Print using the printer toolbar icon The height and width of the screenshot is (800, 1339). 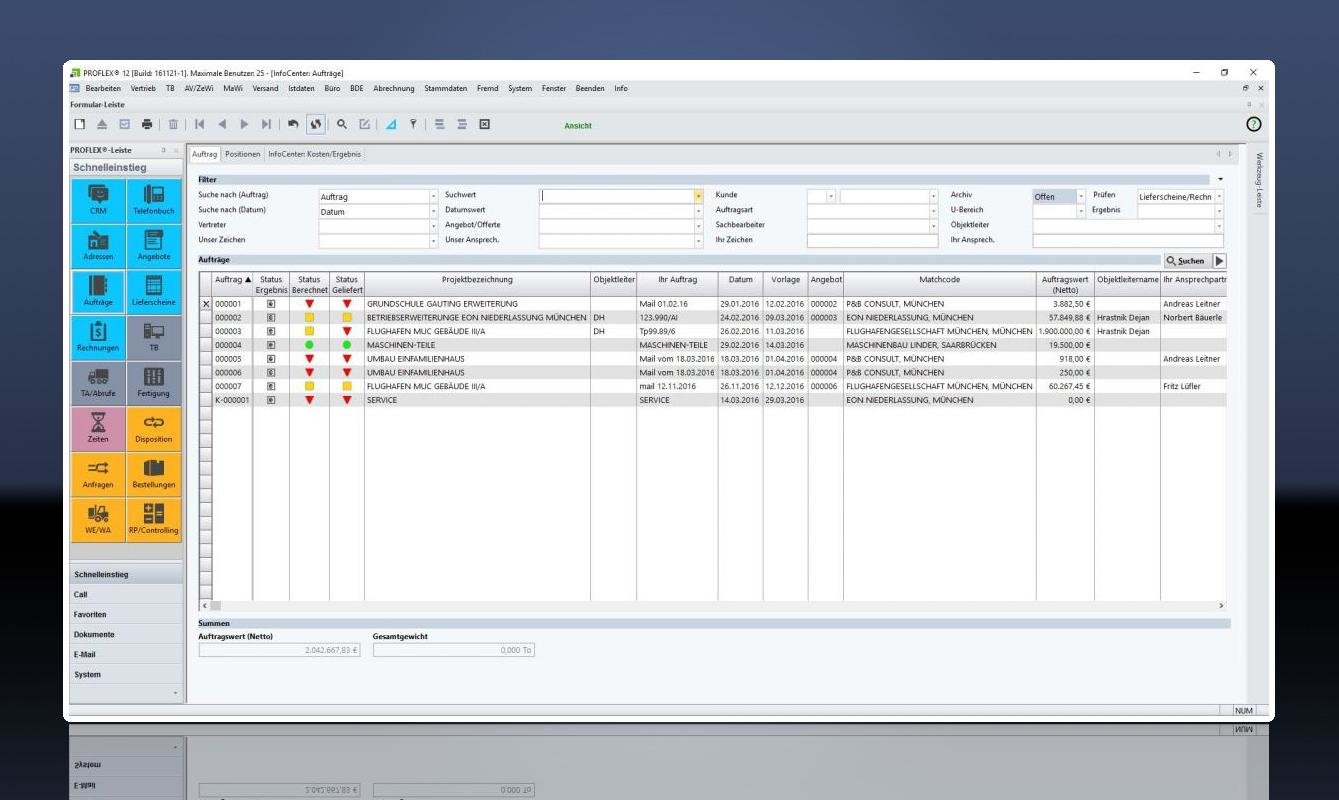[148, 124]
